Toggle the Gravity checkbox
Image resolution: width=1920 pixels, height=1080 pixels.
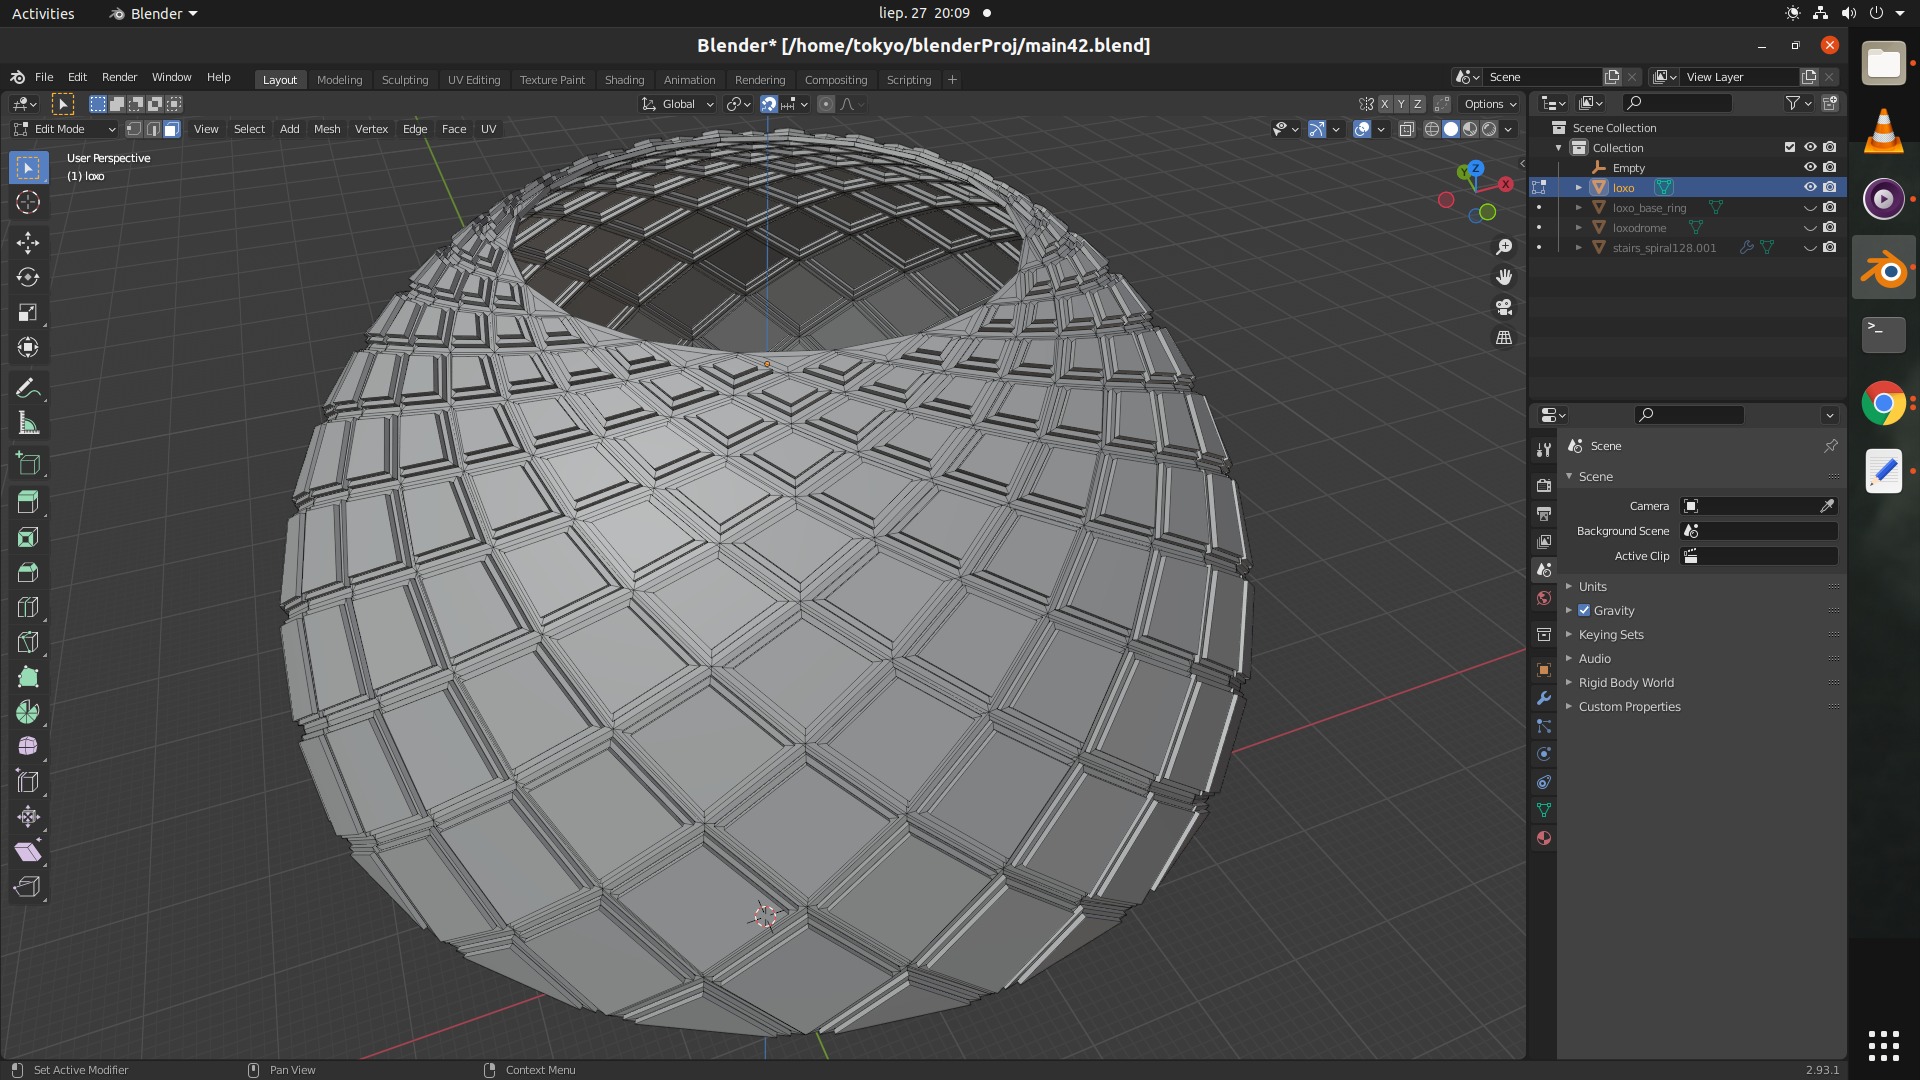(1584, 610)
